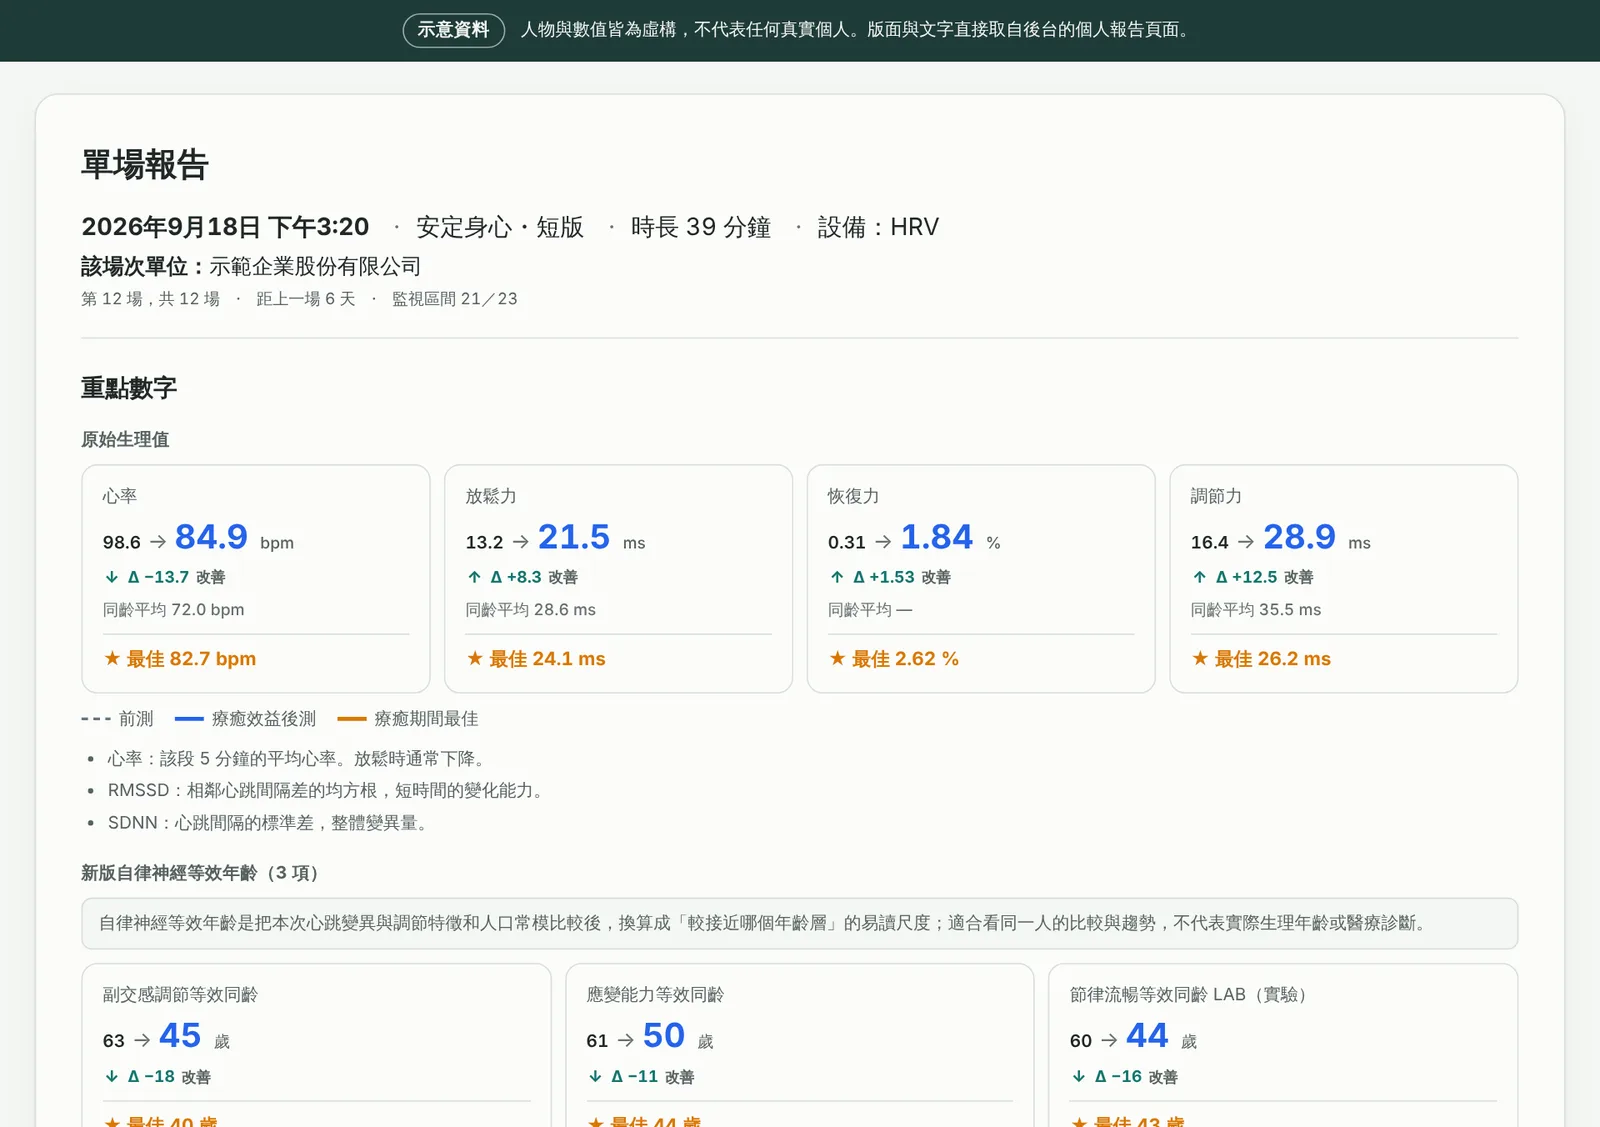This screenshot has width=1600, height=1127.
Task: Click the up arrow icon beside Δ +1.53
Action: 837,577
